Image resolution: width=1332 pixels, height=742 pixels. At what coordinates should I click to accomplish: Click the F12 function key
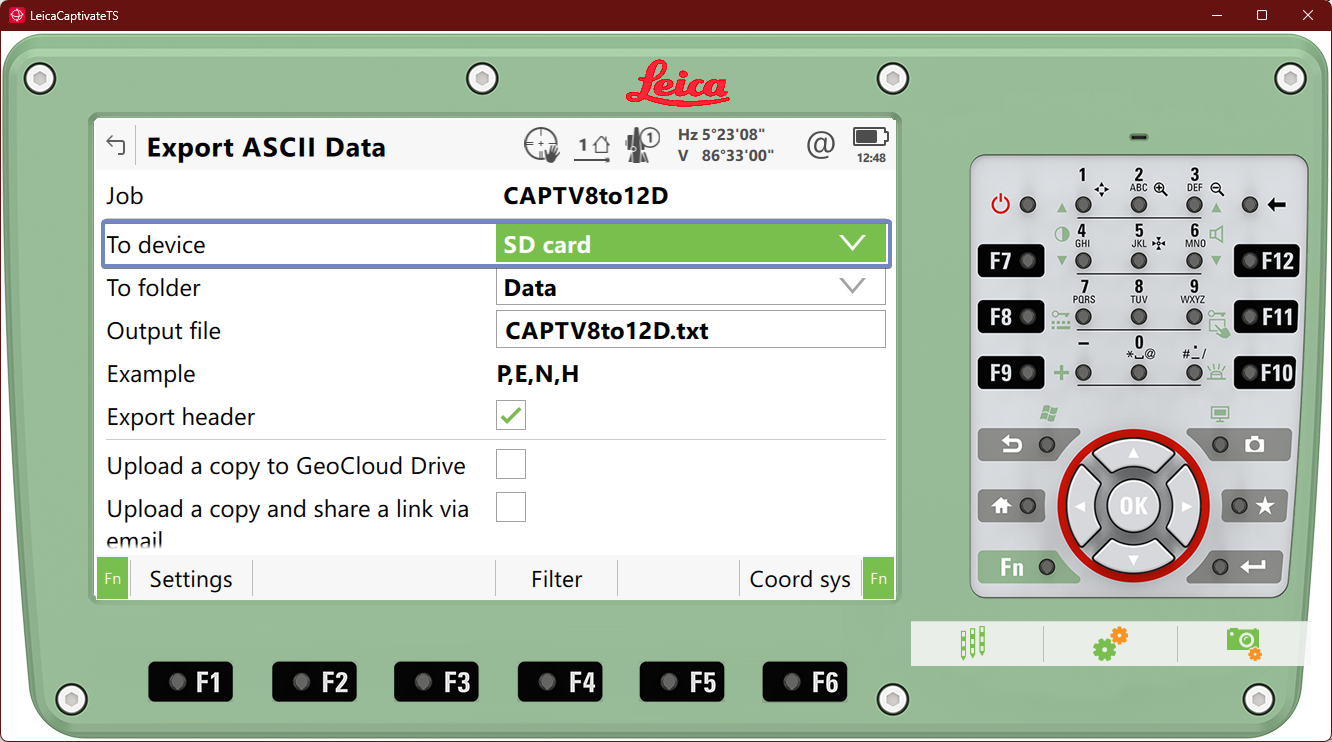click(x=1266, y=261)
